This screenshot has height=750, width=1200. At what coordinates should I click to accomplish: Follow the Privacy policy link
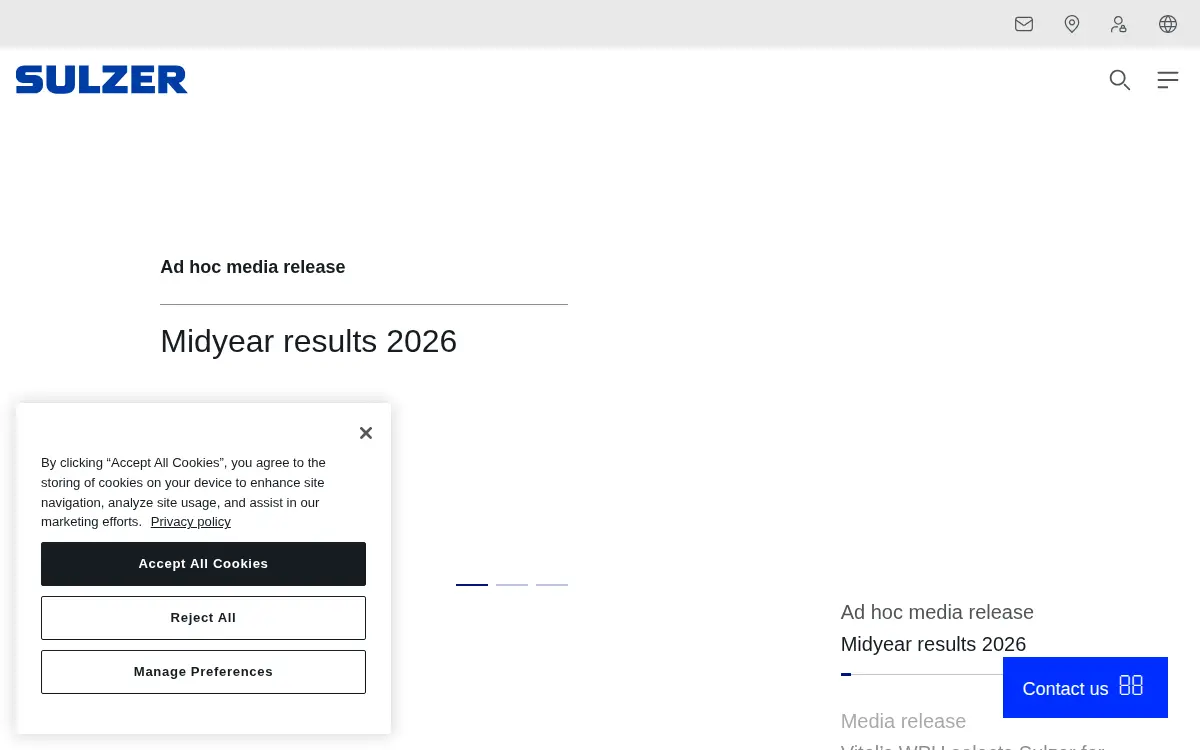coord(191,522)
